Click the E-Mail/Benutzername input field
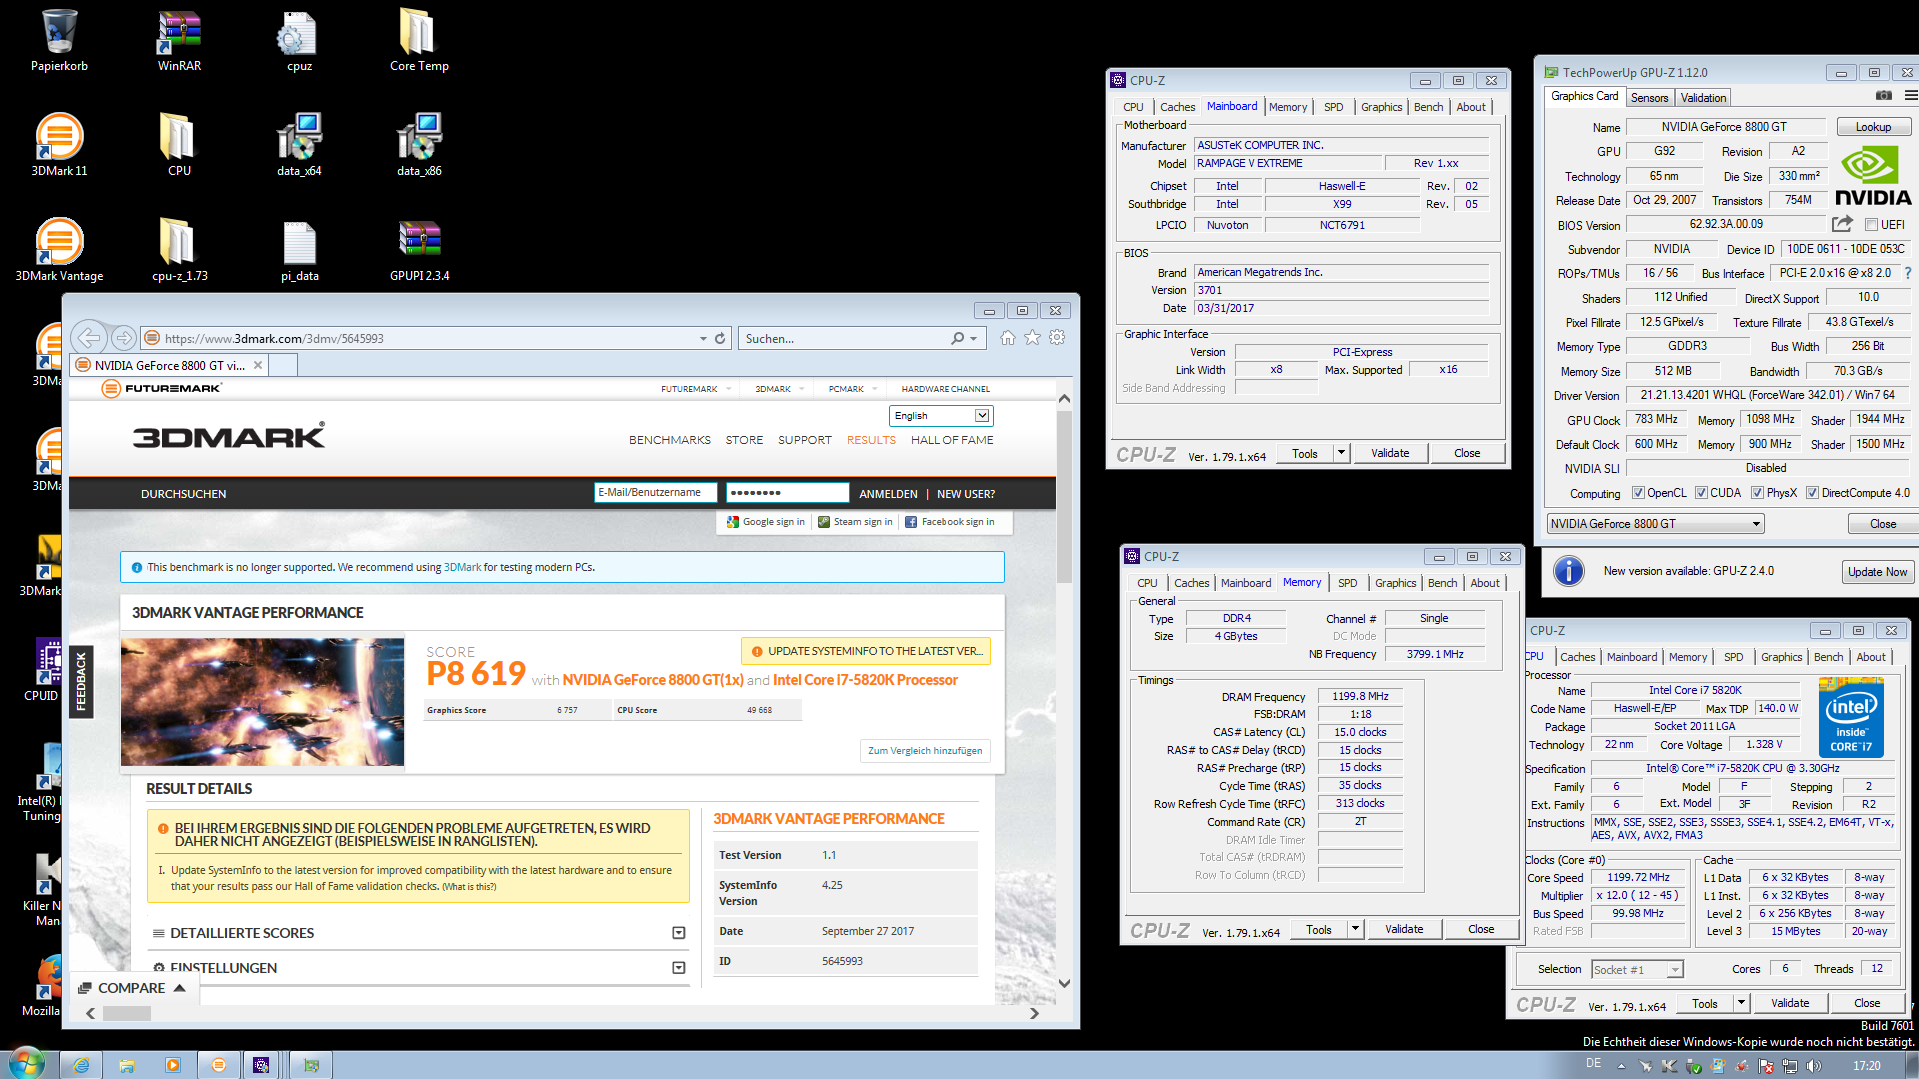The width and height of the screenshot is (1919, 1079). 655,492
